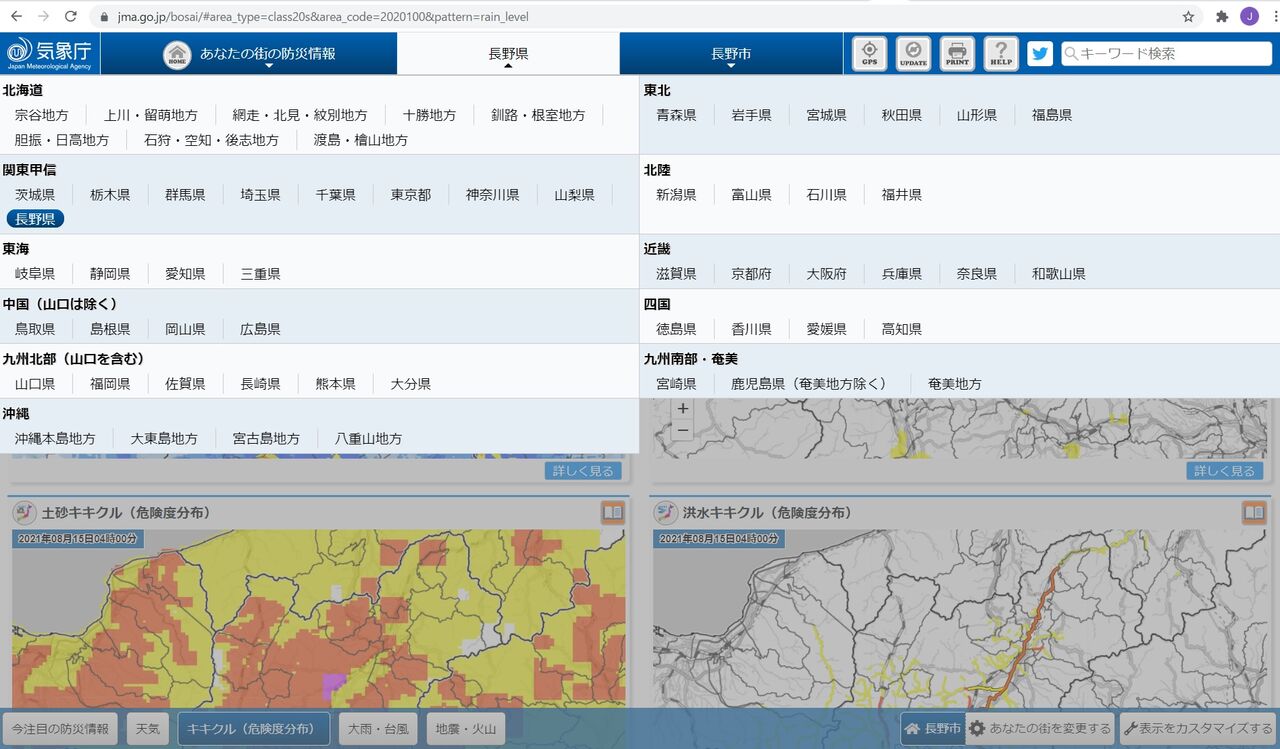The height and width of the screenshot is (749, 1280).
Task: Zoom out the map with minus button
Action: click(x=683, y=430)
